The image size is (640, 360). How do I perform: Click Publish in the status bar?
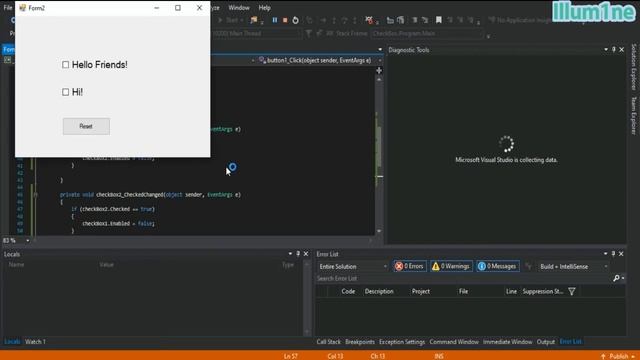[618, 356]
